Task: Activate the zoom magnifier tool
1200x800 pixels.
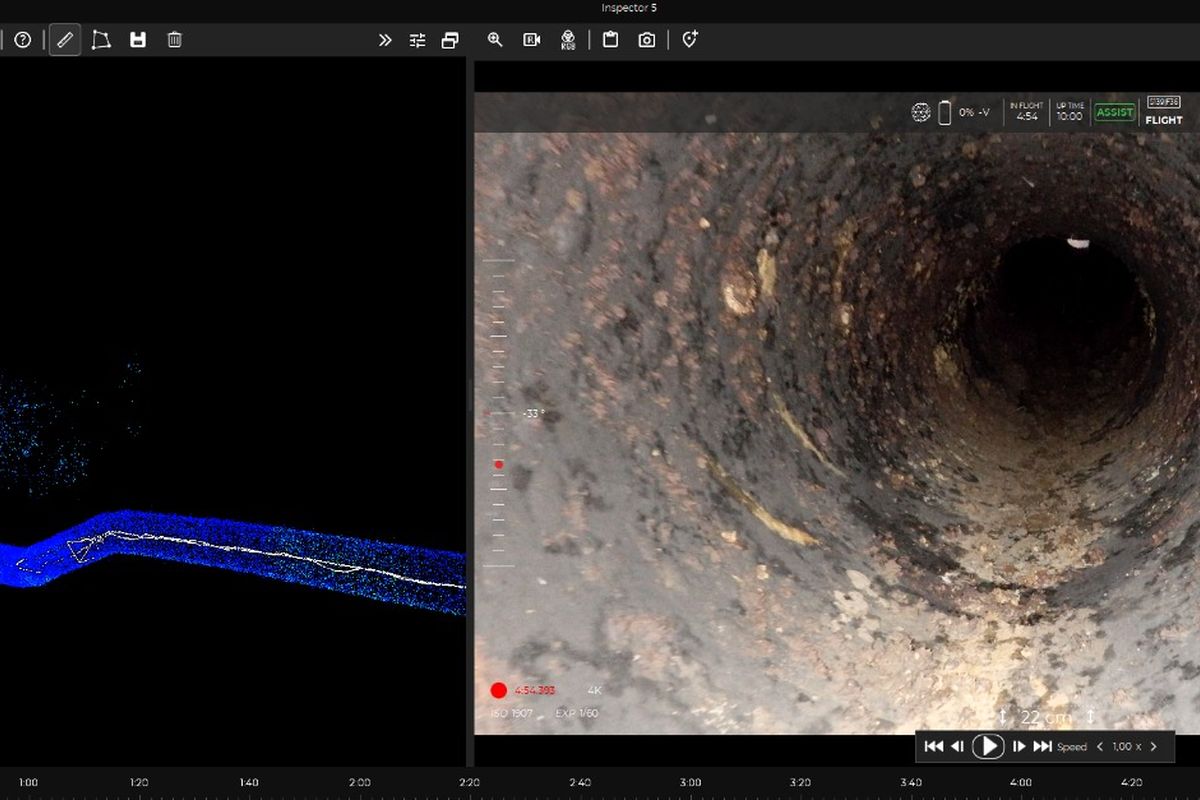Action: pos(495,40)
